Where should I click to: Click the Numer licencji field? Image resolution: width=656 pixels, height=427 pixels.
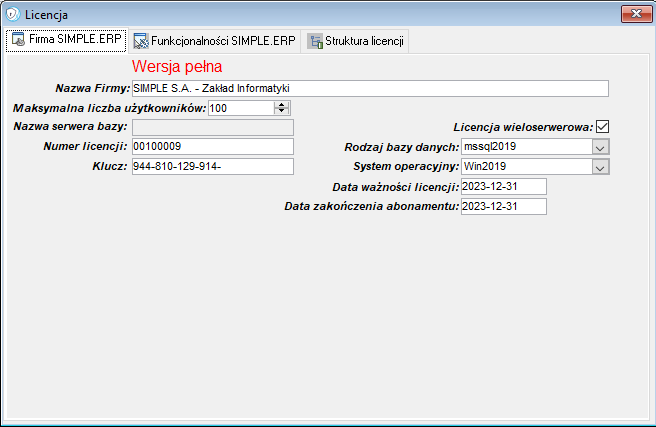coord(213,147)
